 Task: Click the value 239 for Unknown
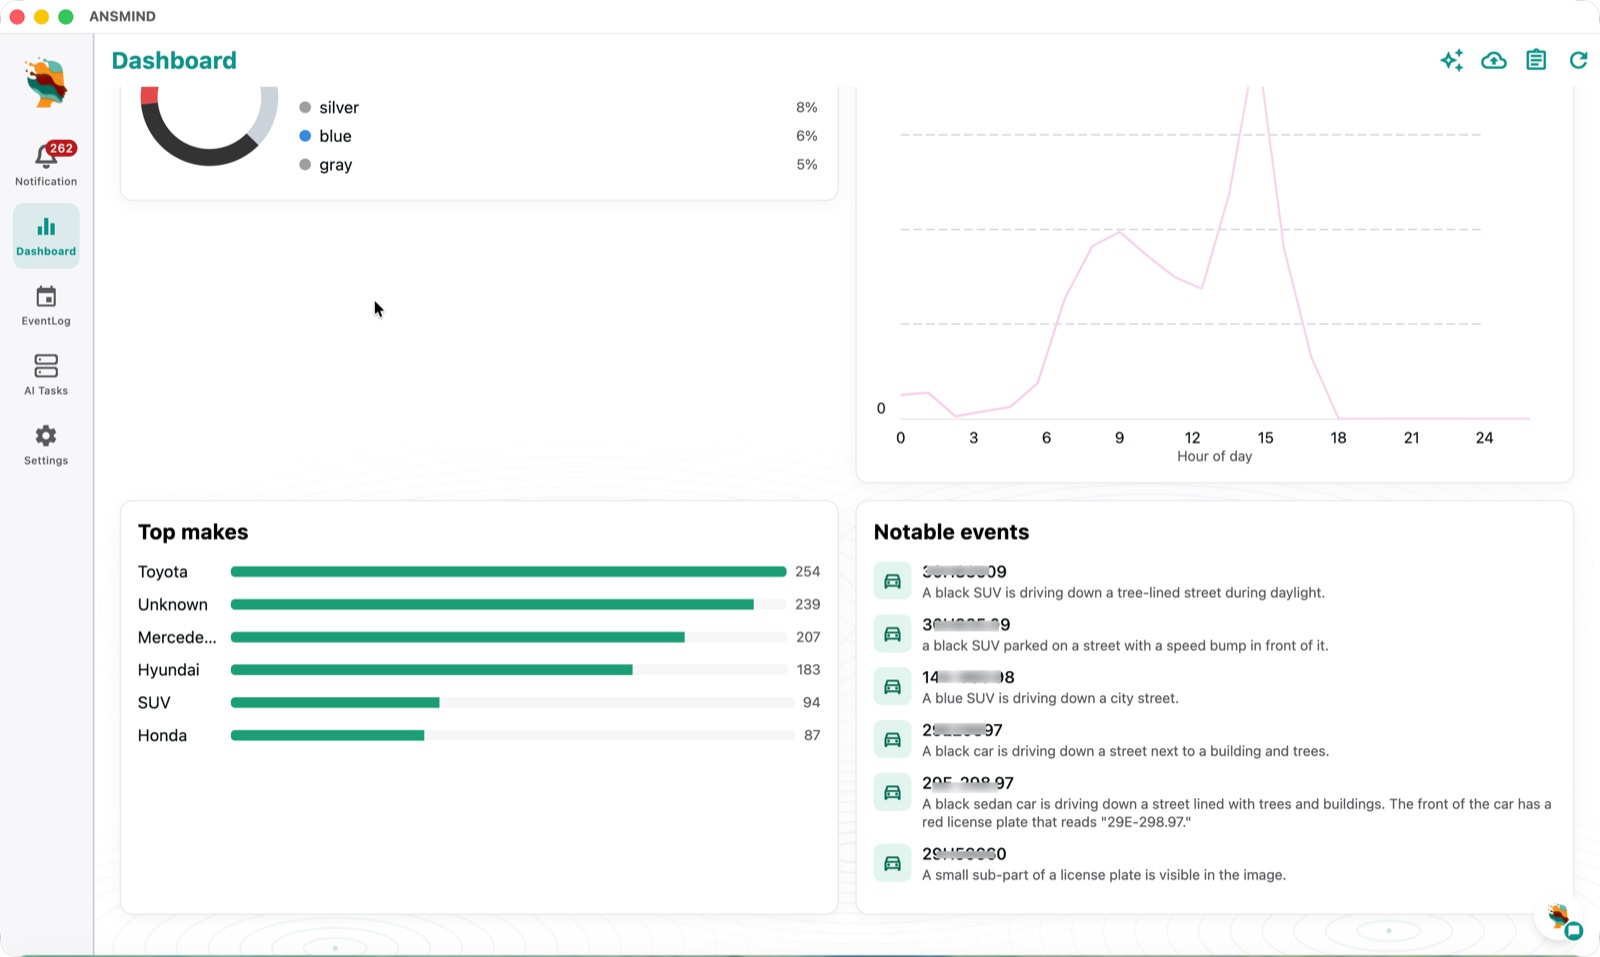point(807,605)
